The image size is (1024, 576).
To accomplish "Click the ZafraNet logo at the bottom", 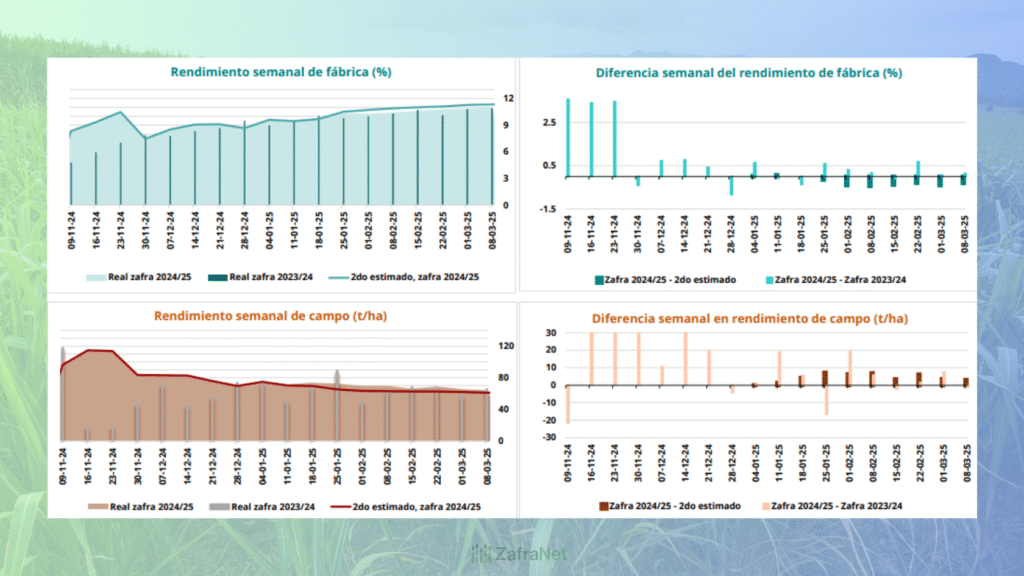I will tap(511, 551).
